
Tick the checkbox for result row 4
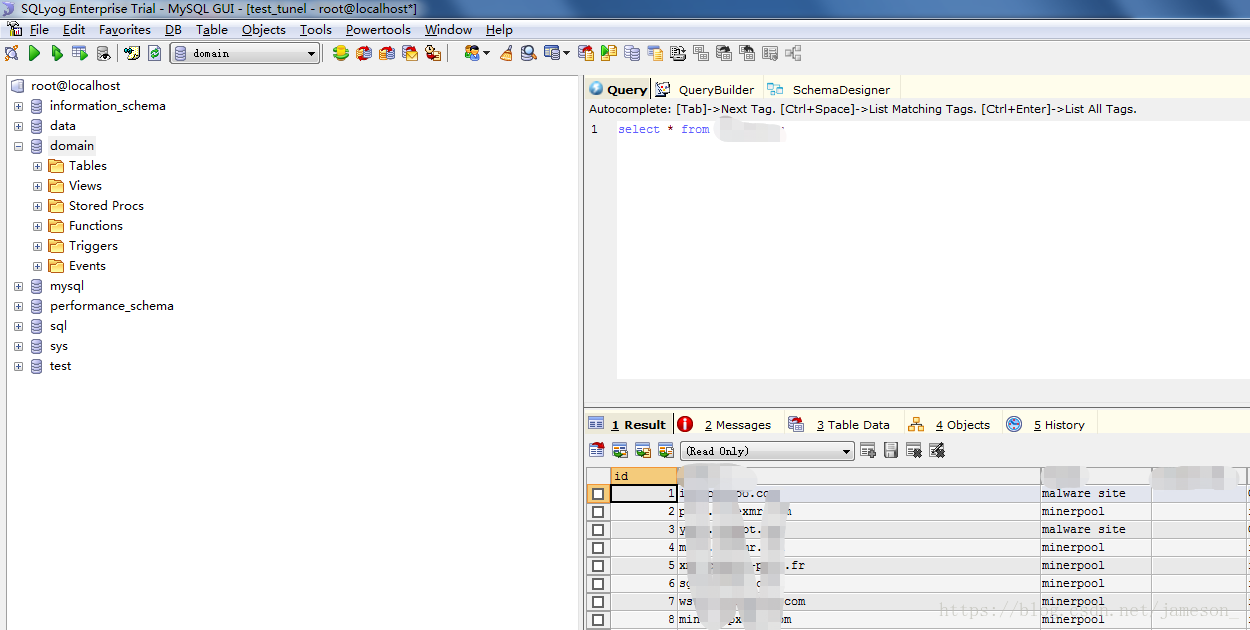click(x=598, y=548)
